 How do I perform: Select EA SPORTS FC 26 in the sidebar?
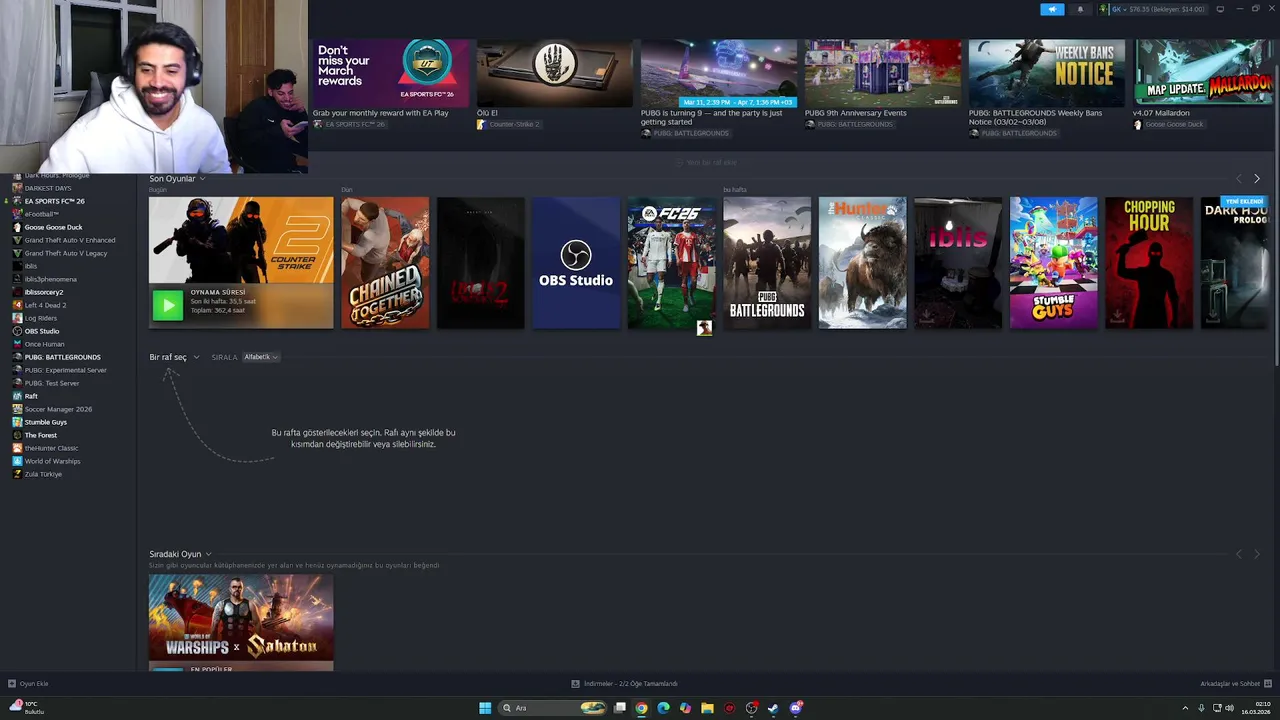54,201
